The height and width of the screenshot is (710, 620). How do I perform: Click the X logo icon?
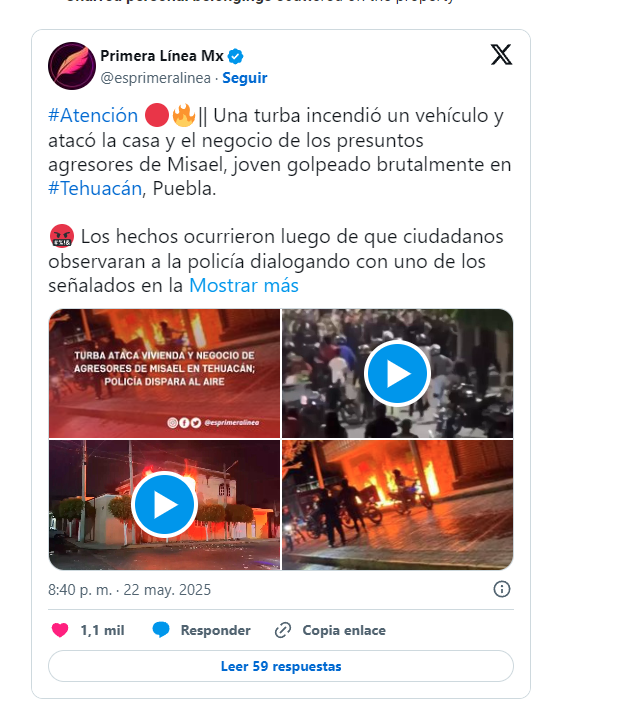coord(501,55)
